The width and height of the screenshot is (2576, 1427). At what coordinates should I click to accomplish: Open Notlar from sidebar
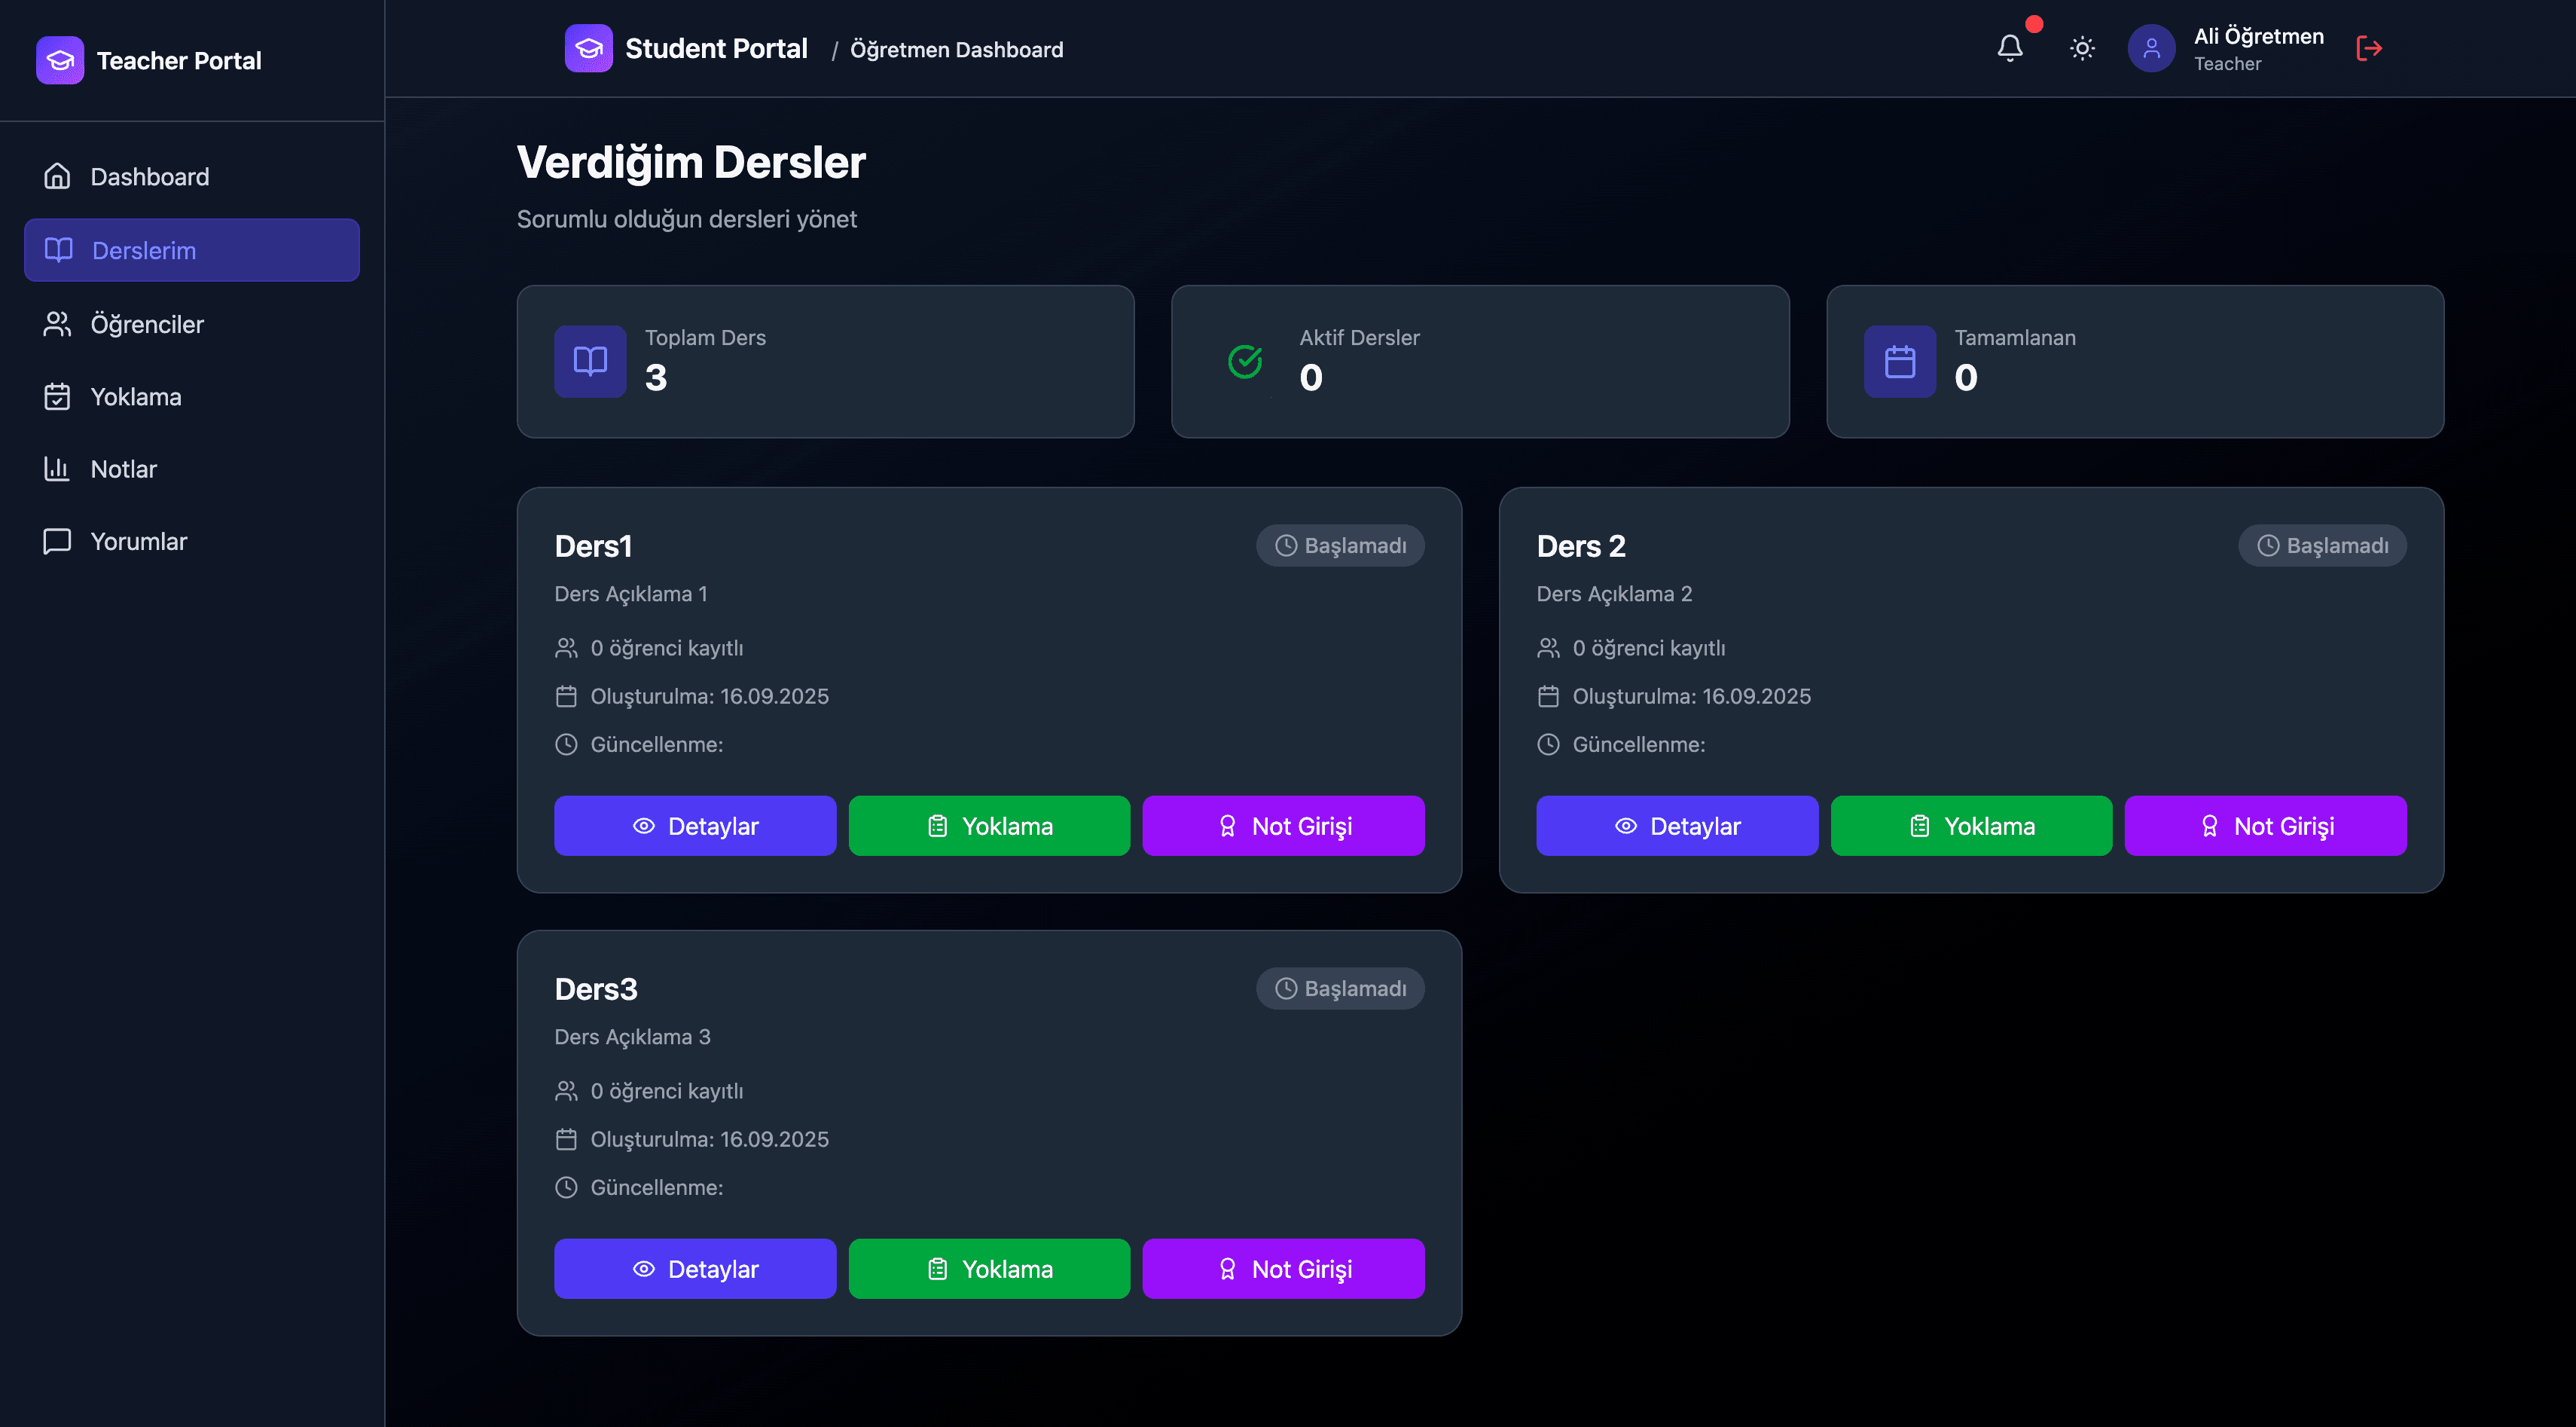[x=123, y=469]
